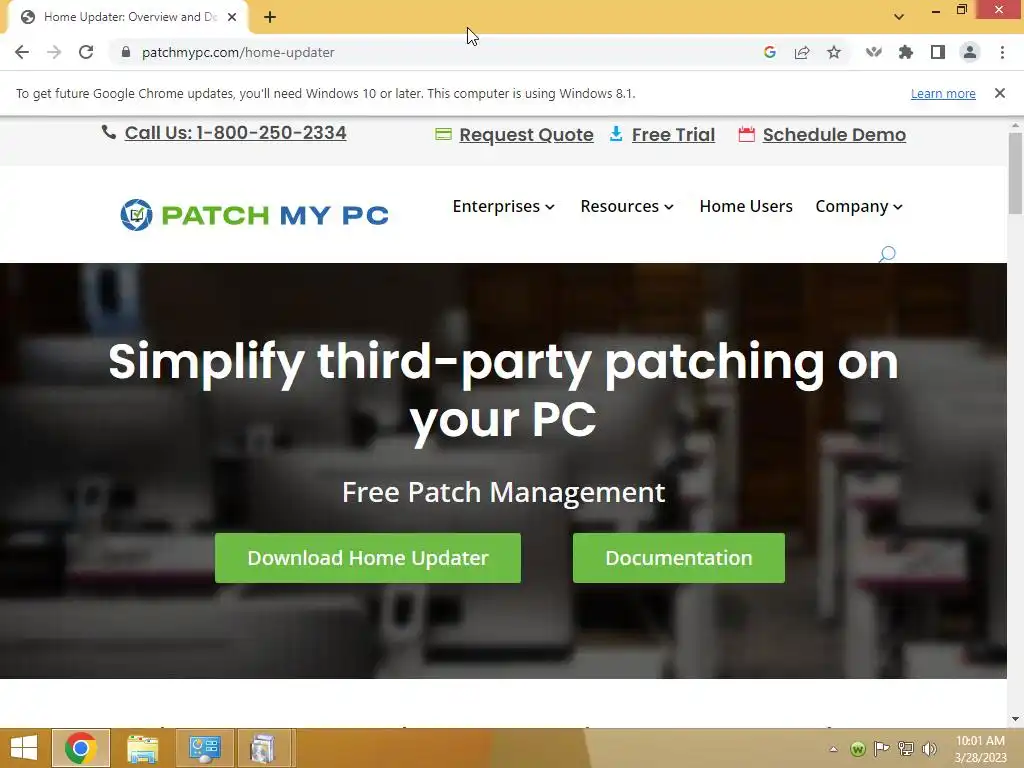
Task: Click the volume speaker tray icon
Action: 929,749
